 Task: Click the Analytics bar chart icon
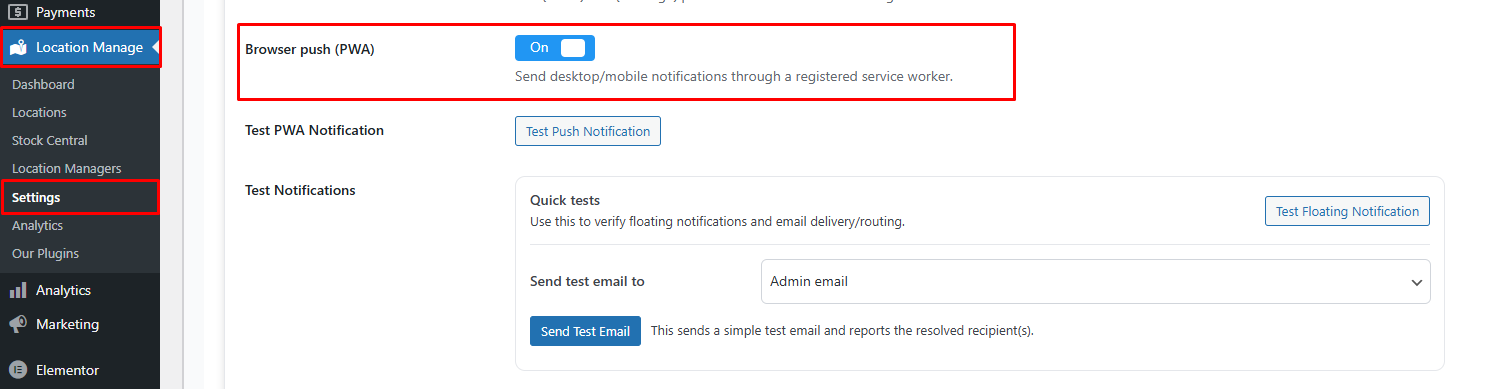coord(18,290)
